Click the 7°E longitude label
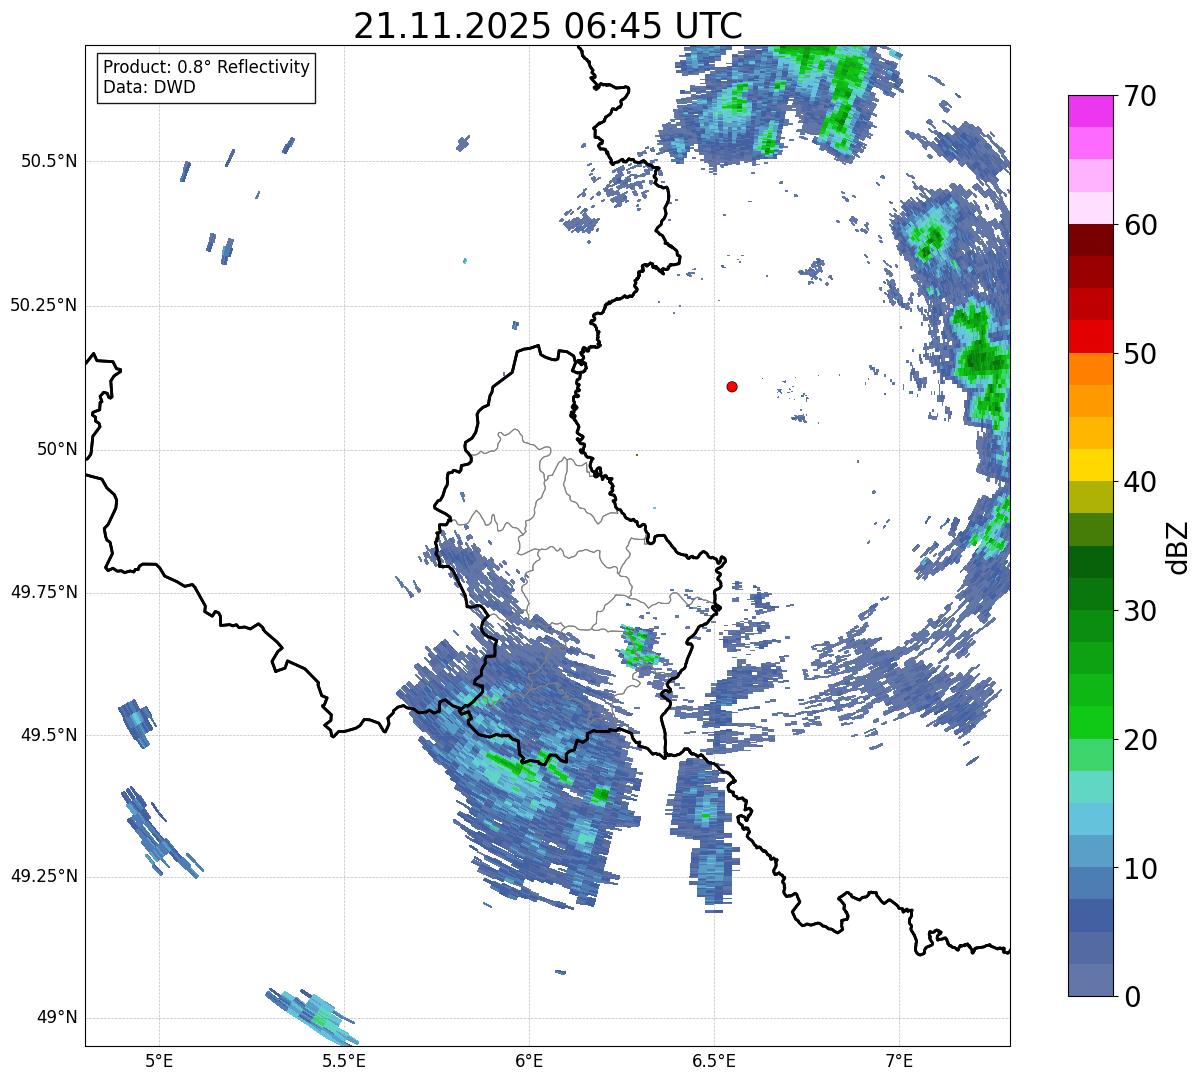 pyautogui.click(x=899, y=1061)
